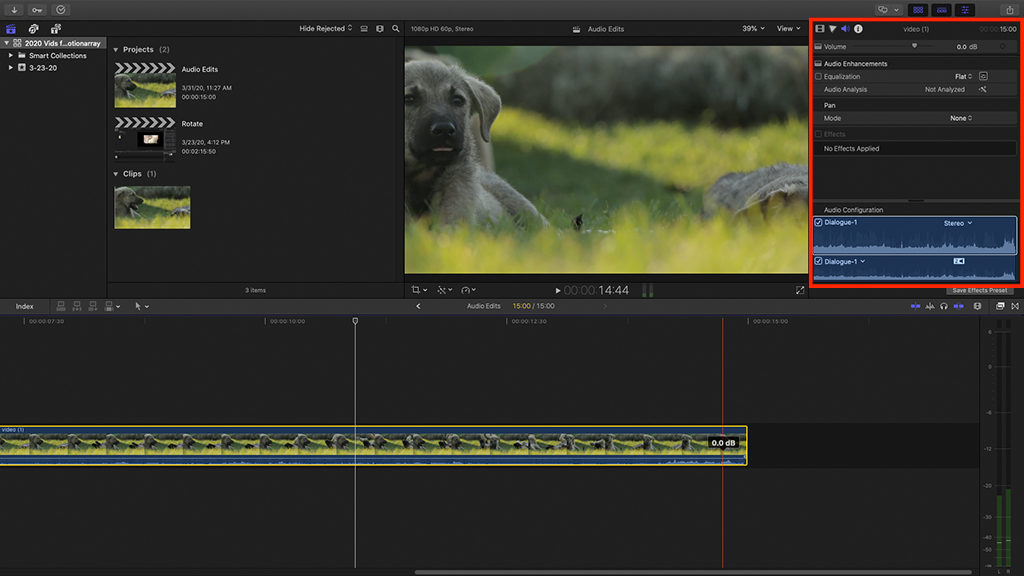Screen dimensions: 1024x576
Task: Uncheck the first Dialogue-1 audio component
Action: [x=819, y=222]
